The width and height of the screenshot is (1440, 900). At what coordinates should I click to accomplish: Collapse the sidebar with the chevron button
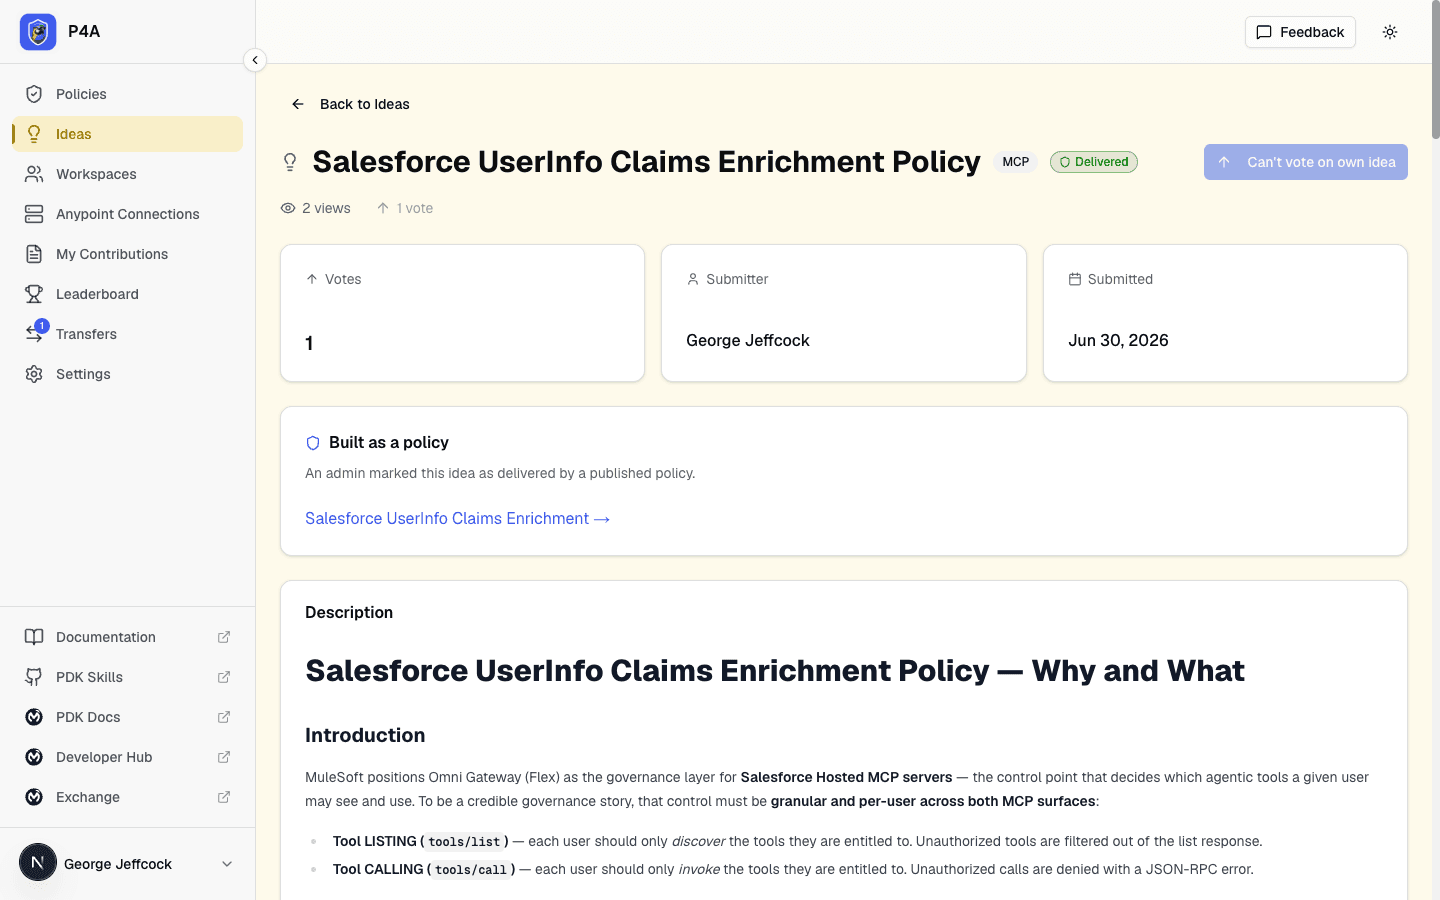tap(255, 60)
